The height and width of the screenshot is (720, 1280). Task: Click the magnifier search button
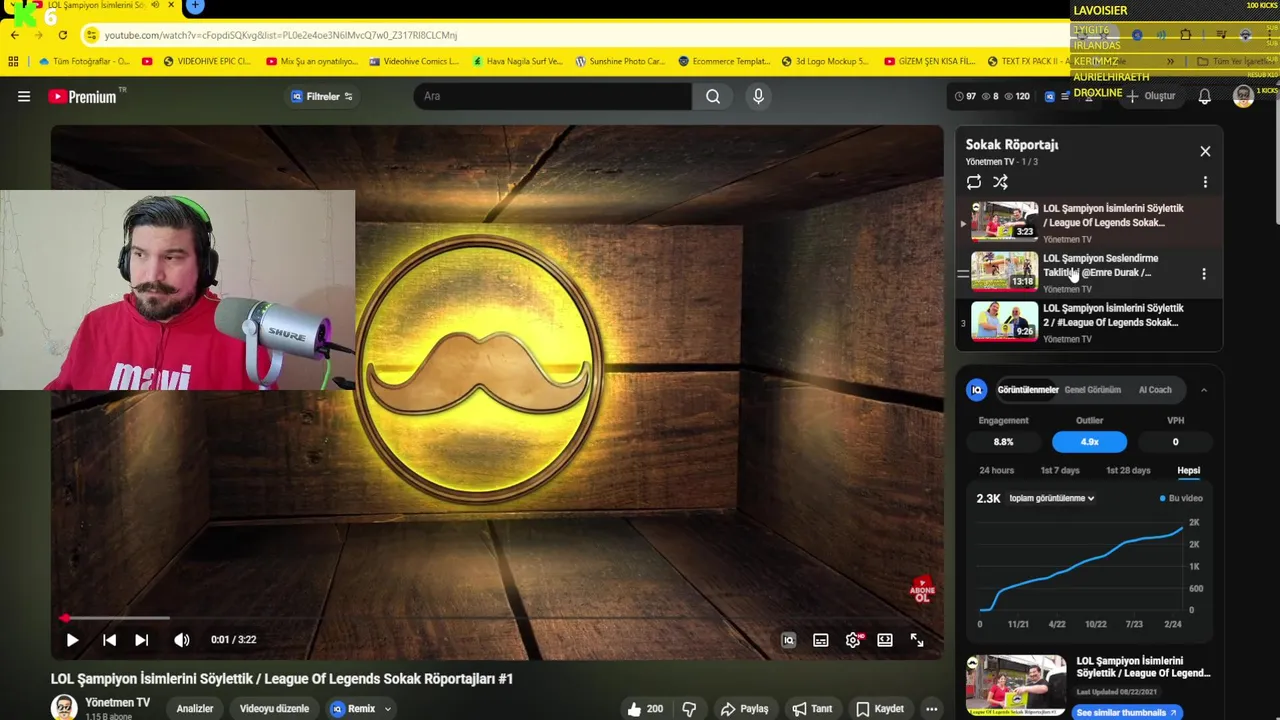pos(713,96)
